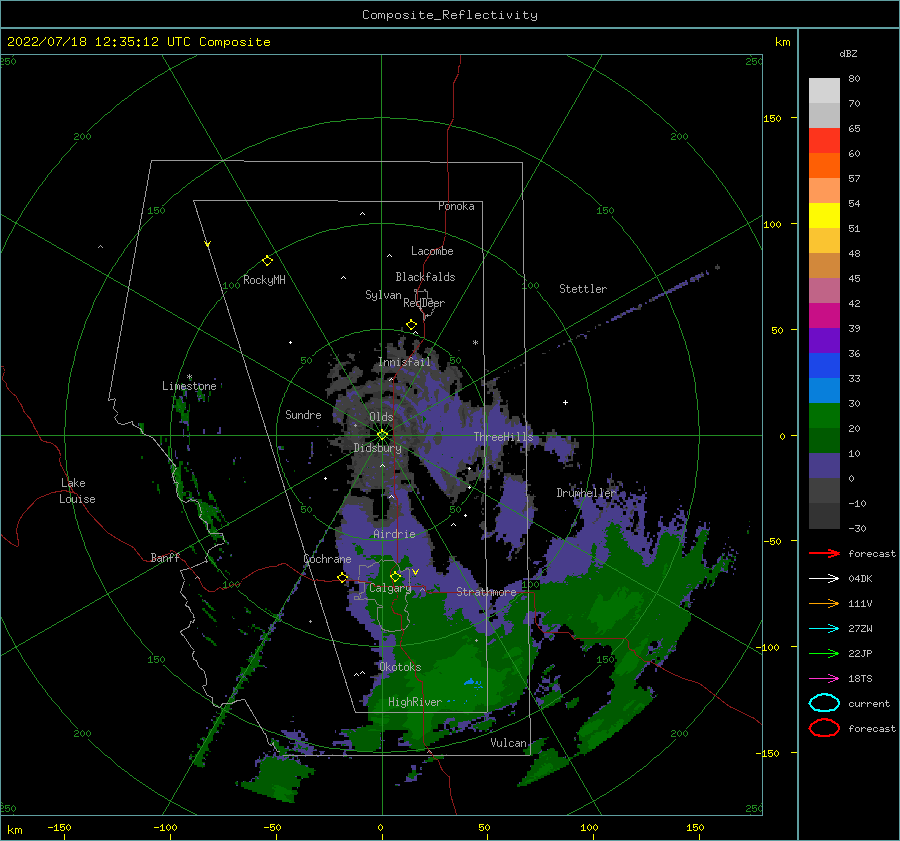Select the 20 dBZ green color swatch

tap(824, 440)
